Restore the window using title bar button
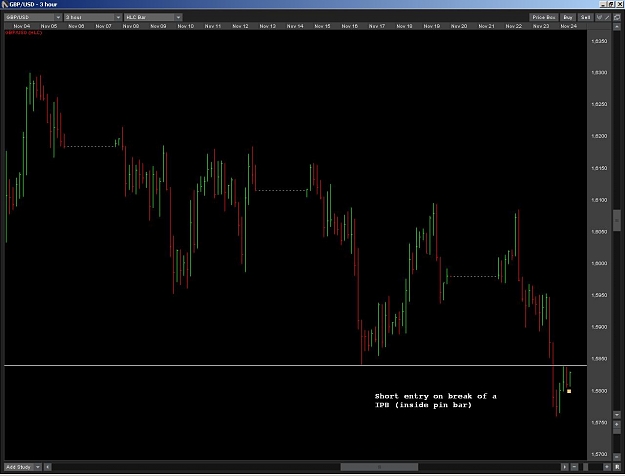 pos(611,4)
